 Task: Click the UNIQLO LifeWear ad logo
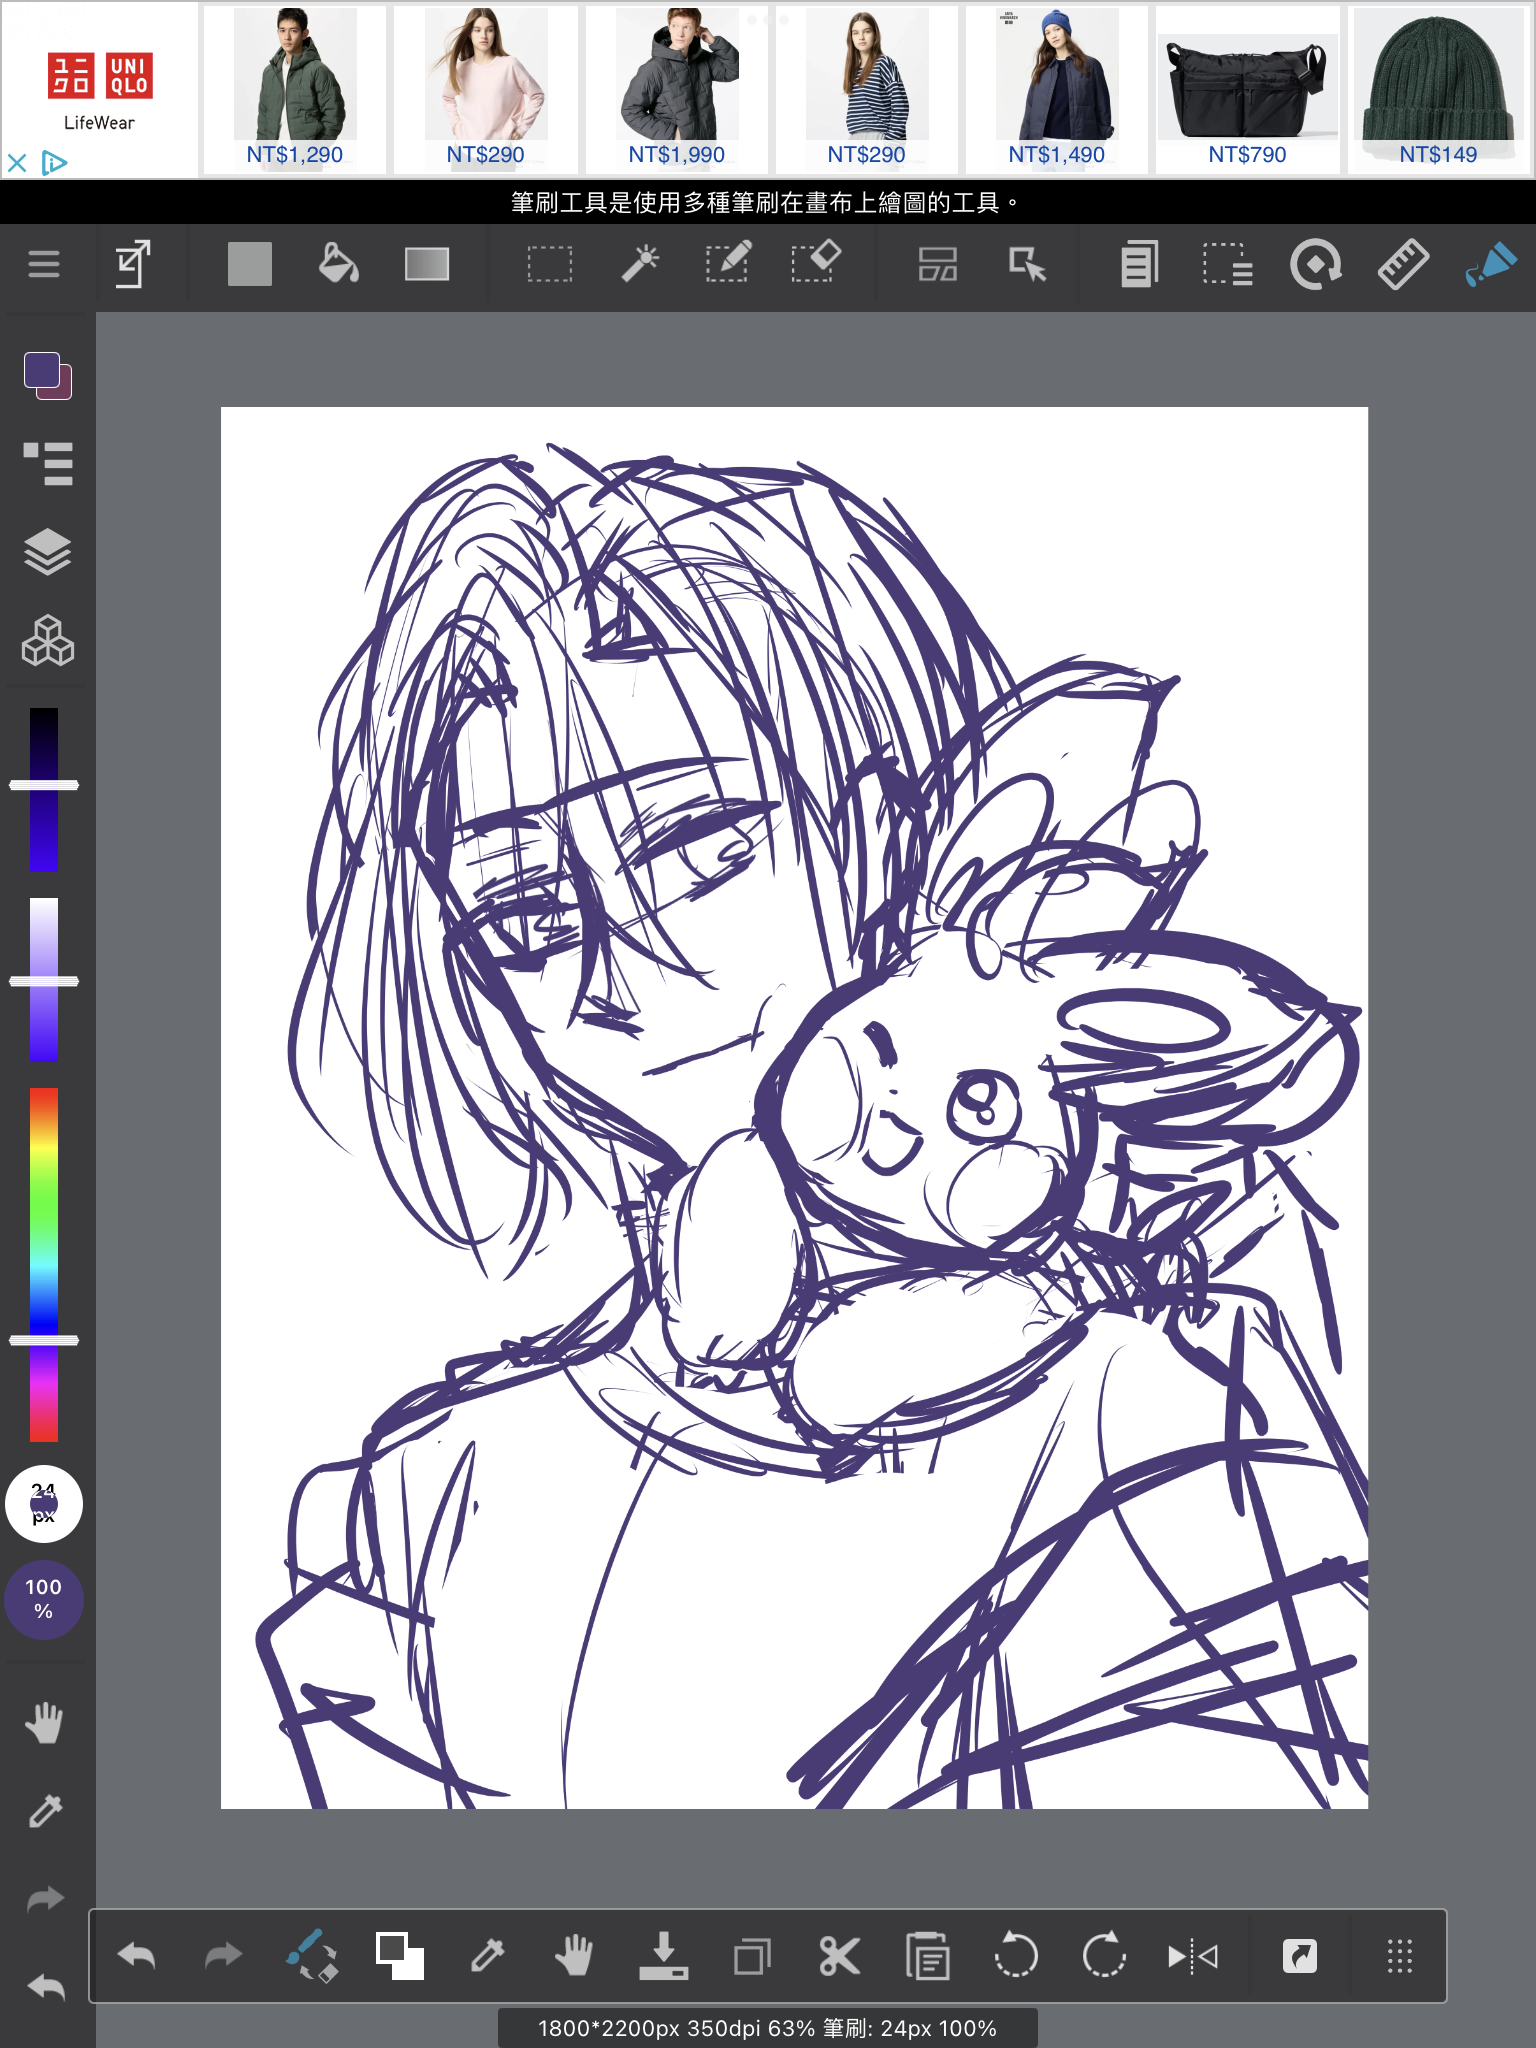click(100, 91)
